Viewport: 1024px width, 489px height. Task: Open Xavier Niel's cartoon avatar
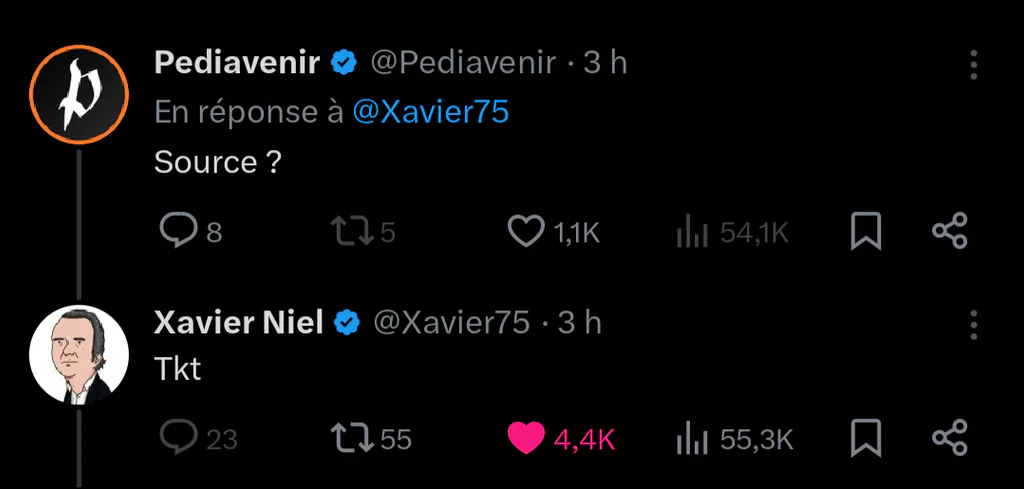(79, 355)
